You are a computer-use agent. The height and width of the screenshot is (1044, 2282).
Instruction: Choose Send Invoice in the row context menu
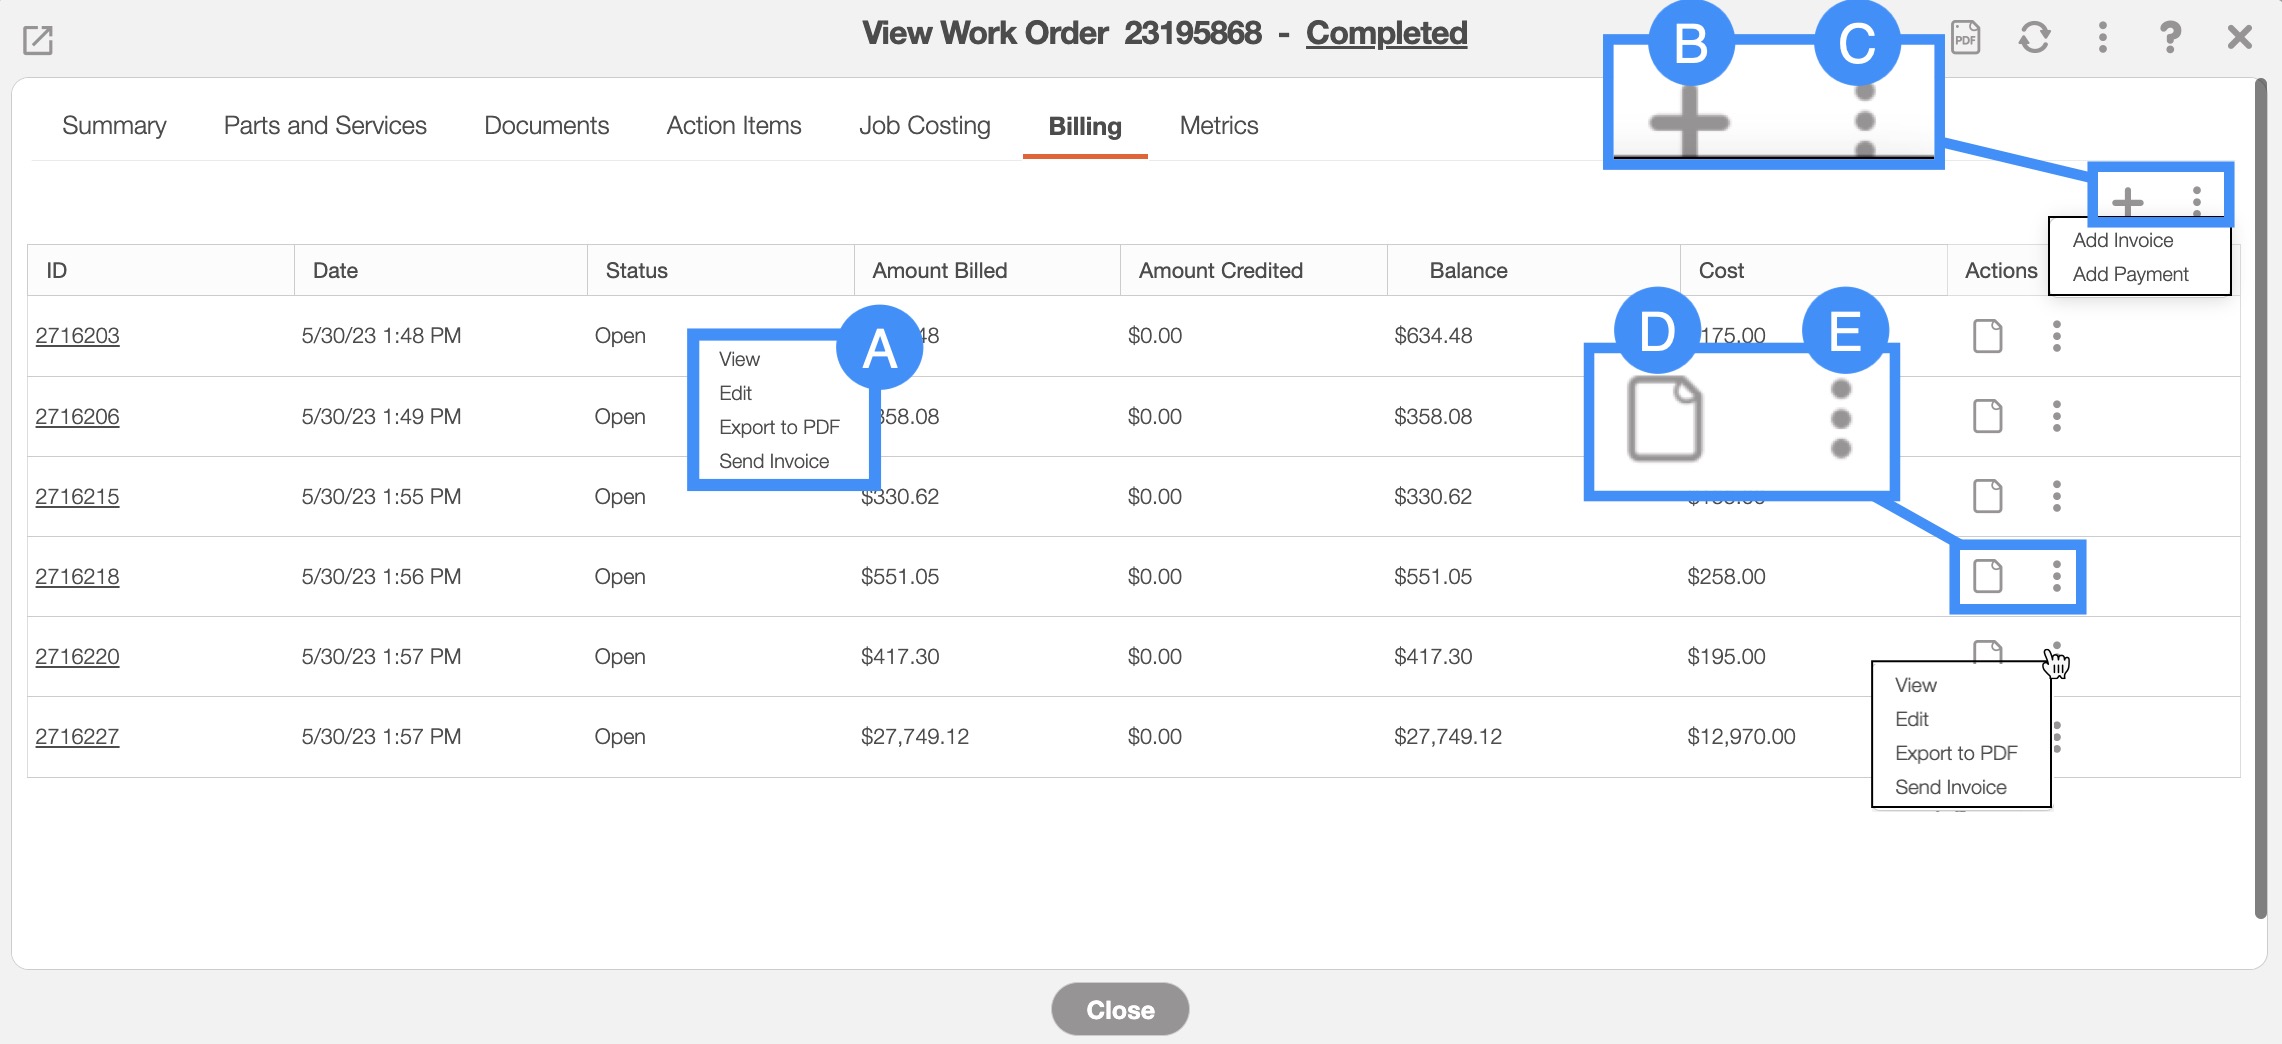coord(1950,787)
